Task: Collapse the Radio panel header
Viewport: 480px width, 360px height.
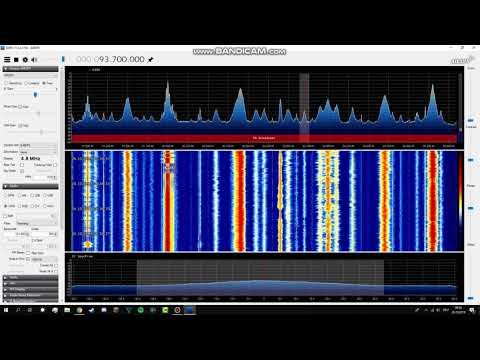Action: tap(31, 186)
